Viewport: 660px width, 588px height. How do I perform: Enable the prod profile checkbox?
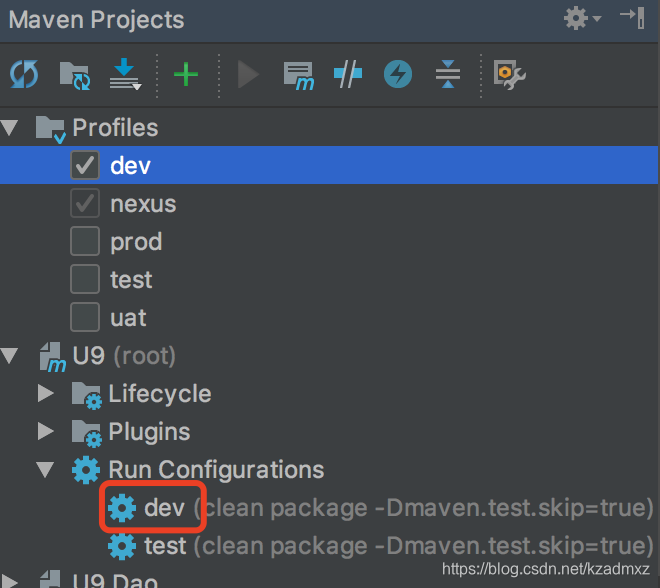[x=85, y=241]
